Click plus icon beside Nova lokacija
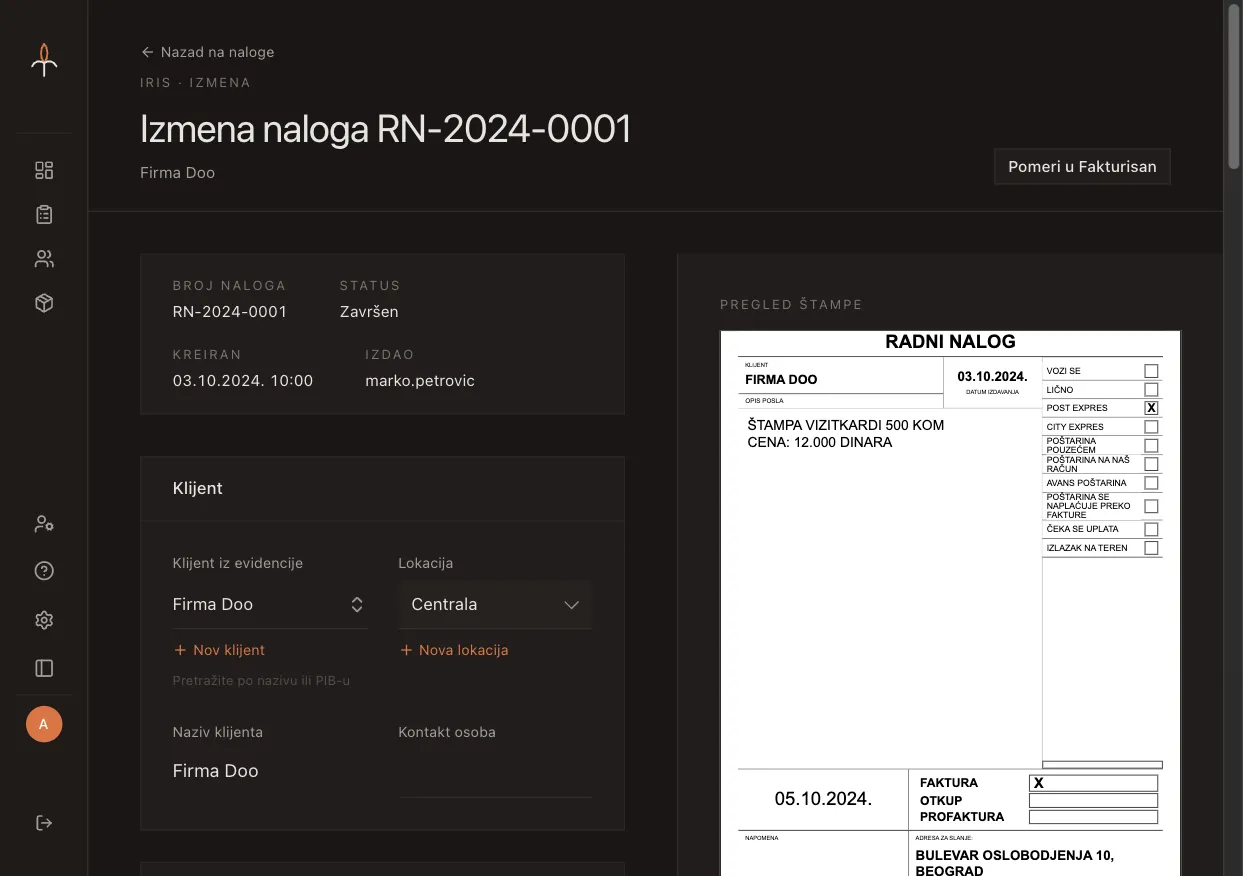 406,650
